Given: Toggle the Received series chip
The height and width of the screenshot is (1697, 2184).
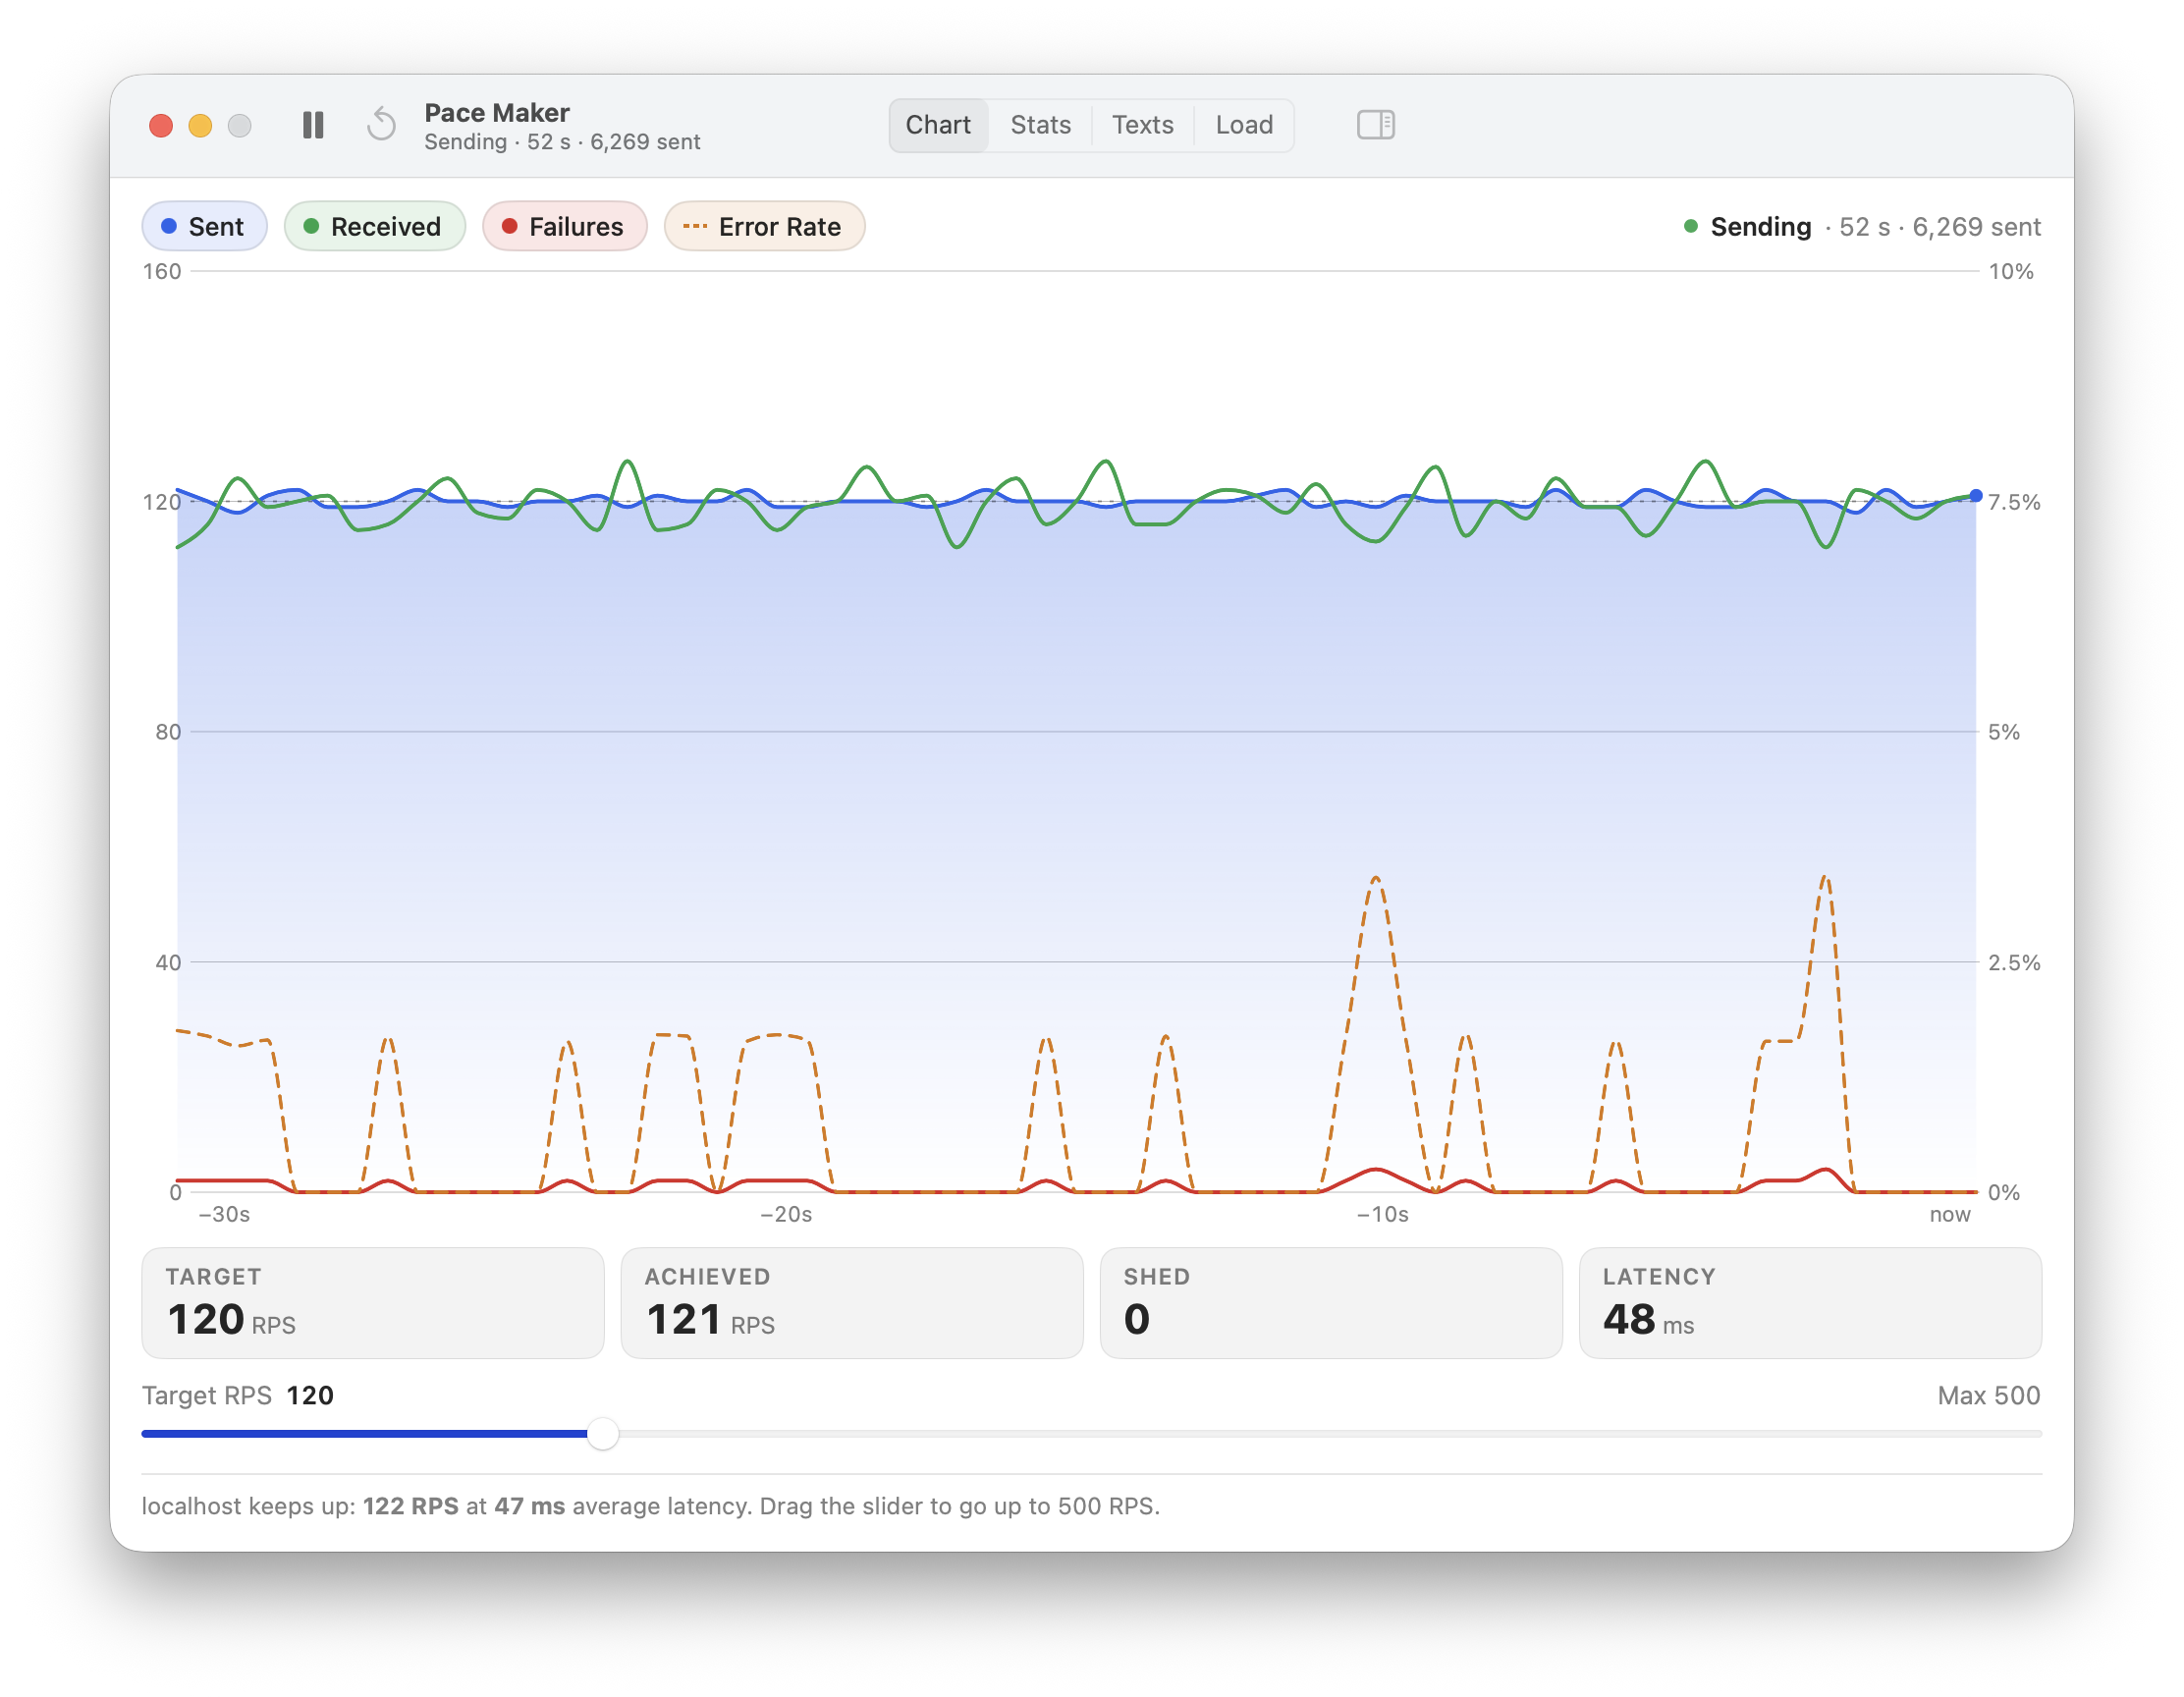Looking at the screenshot, I should 374,227.
